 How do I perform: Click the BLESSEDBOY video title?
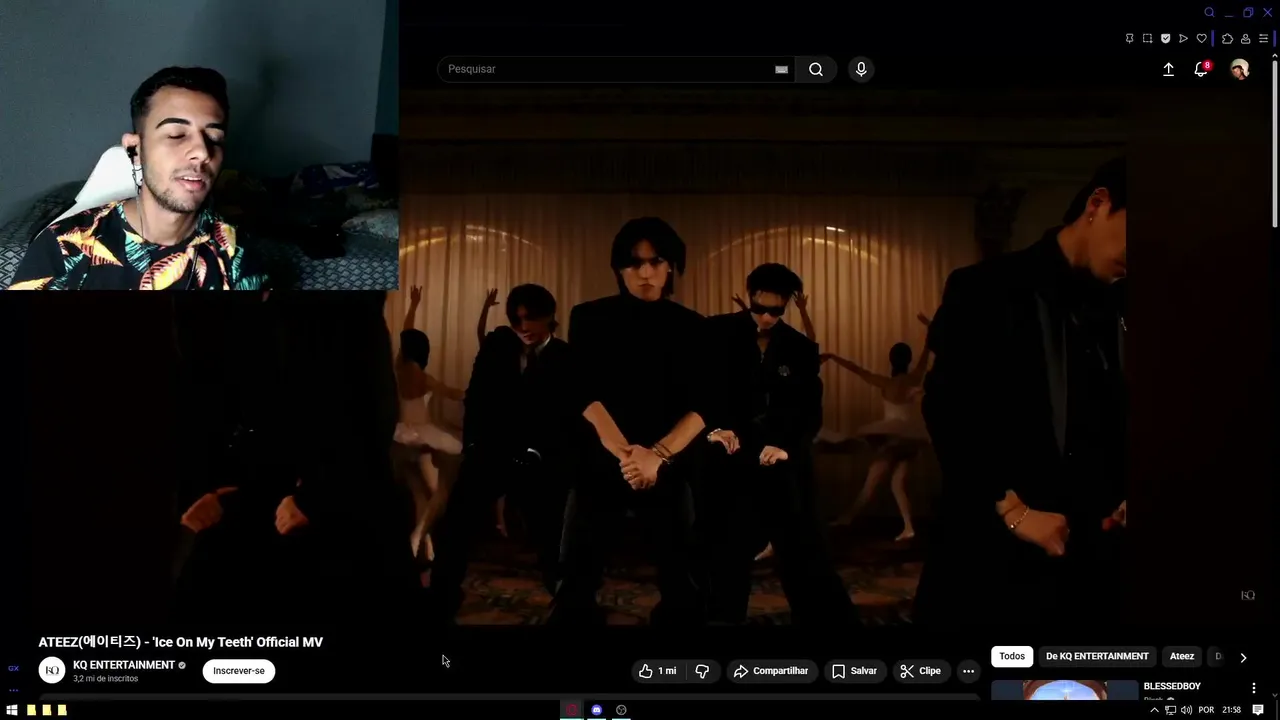pyautogui.click(x=1172, y=686)
